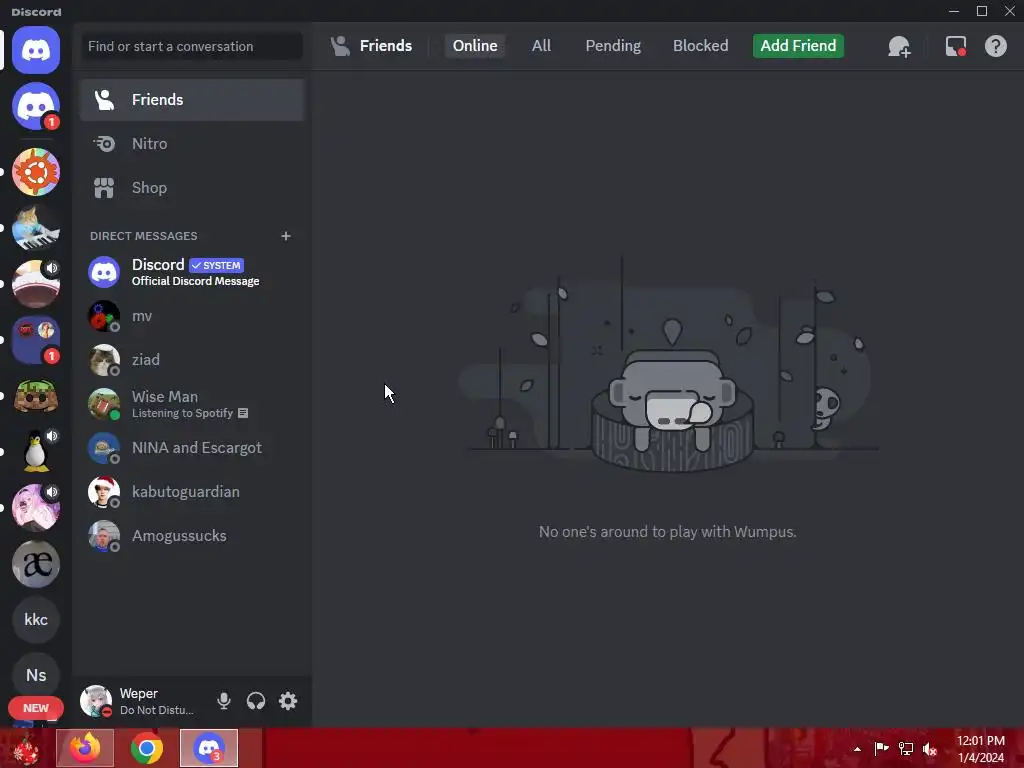Viewport: 1024px width, 768px height.
Task: Switch to the Online friends tab
Action: pos(475,46)
